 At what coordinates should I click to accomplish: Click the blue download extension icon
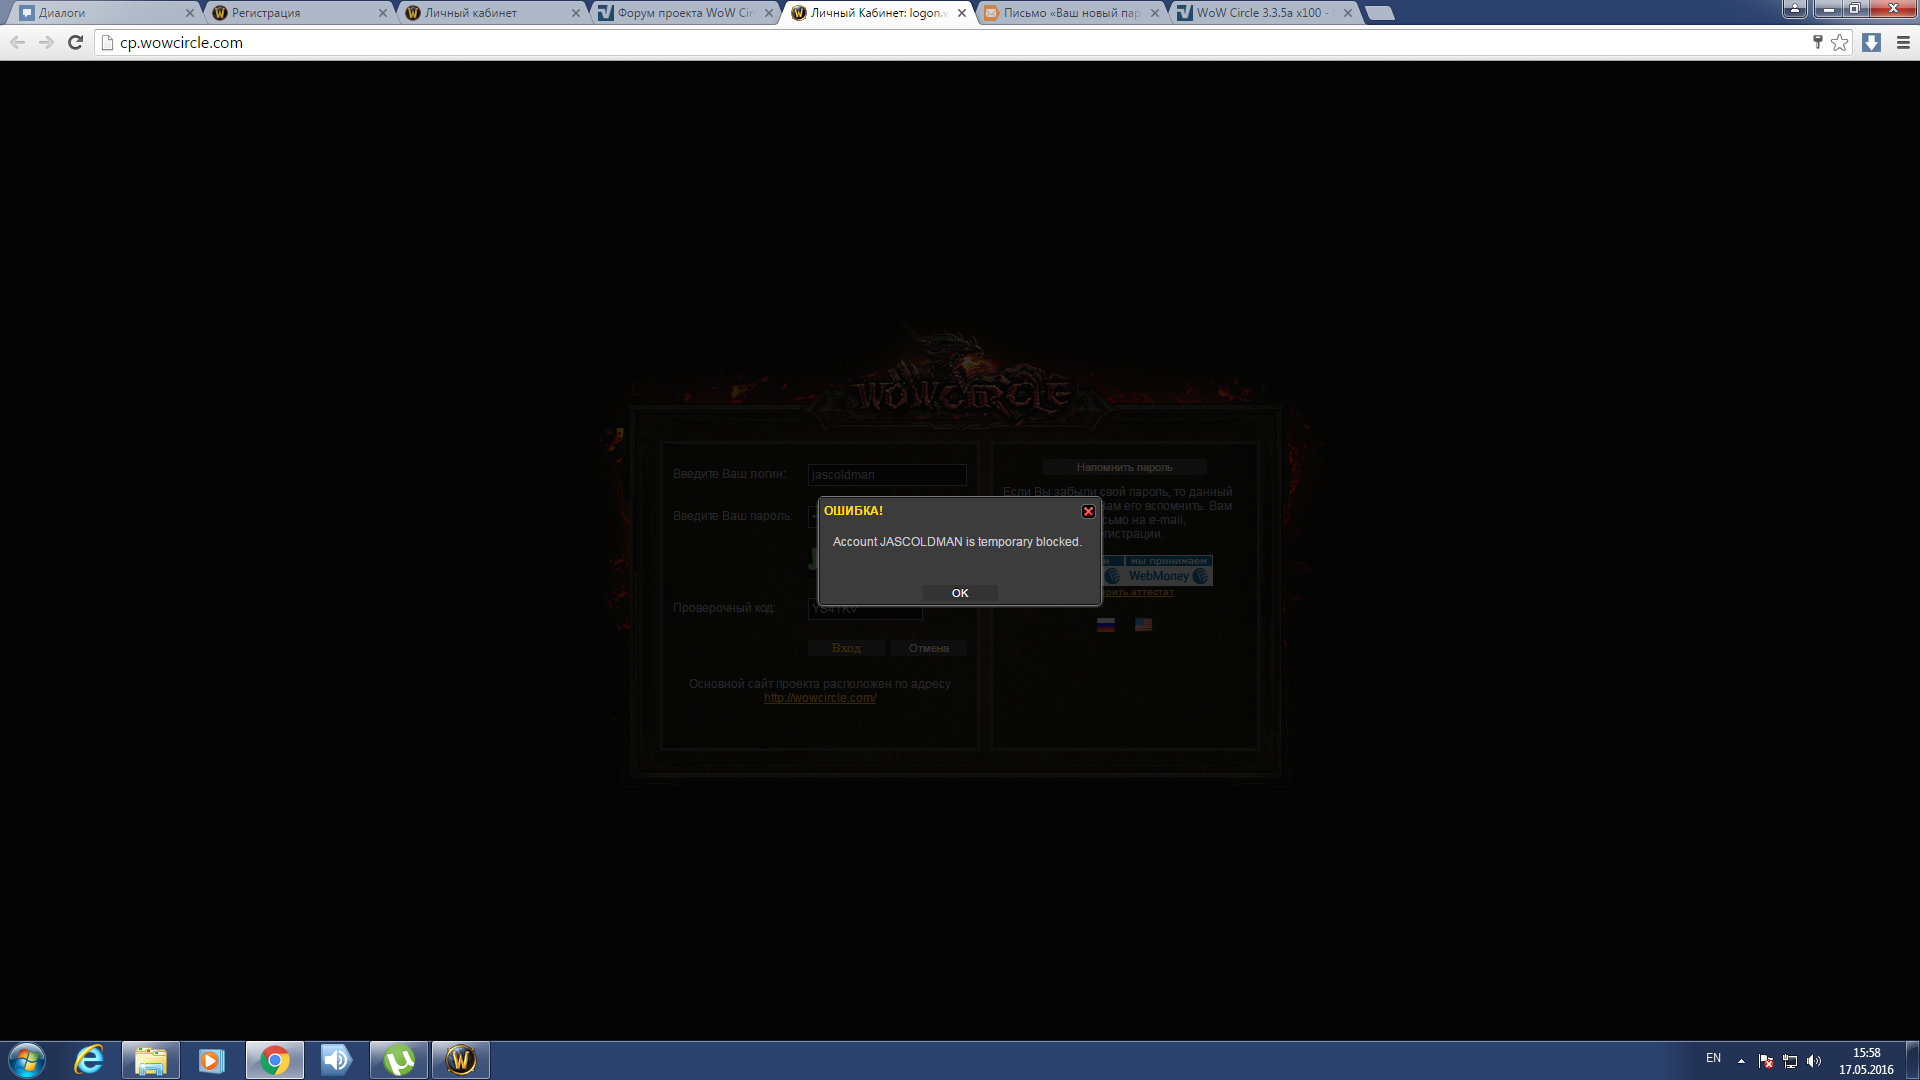(1871, 42)
